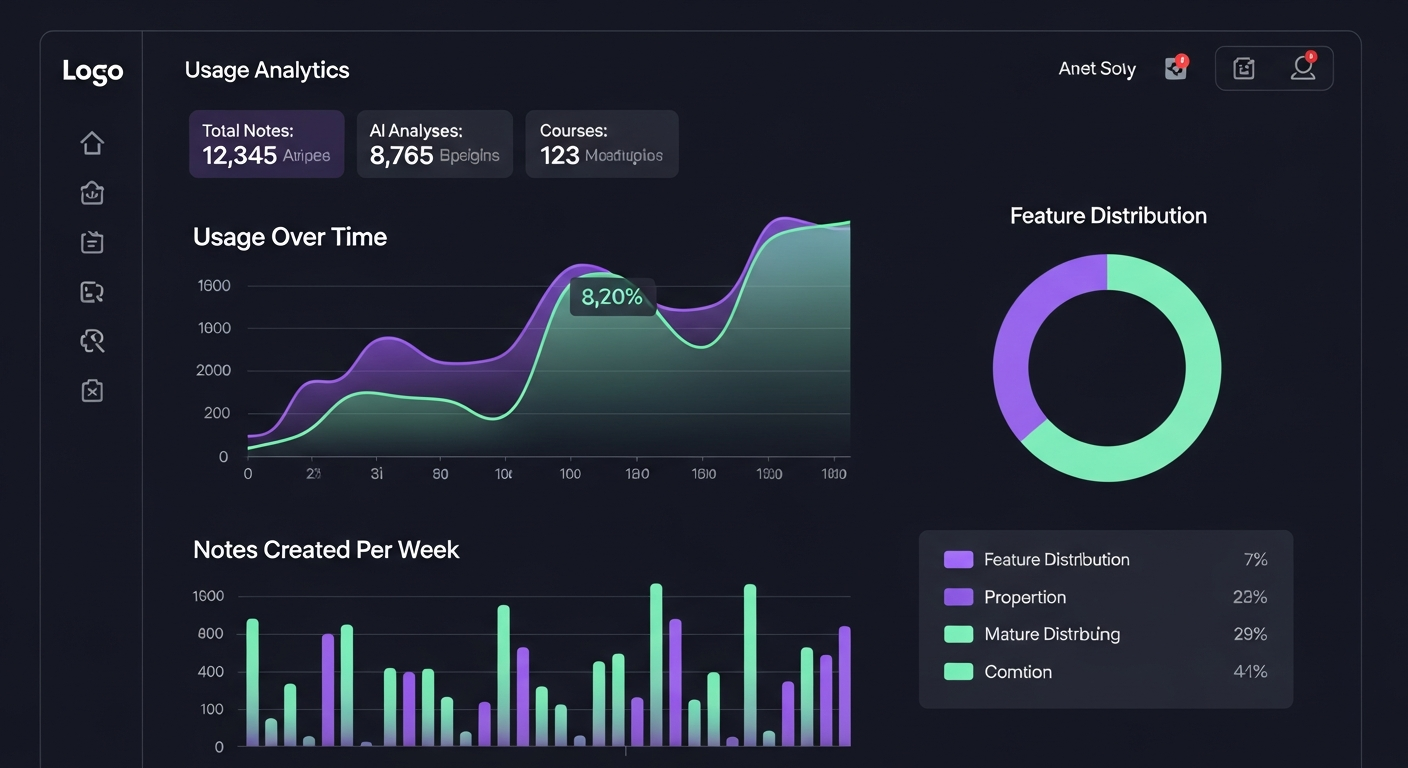Click the Feature Distribution chart title

pyautogui.click(x=1108, y=216)
